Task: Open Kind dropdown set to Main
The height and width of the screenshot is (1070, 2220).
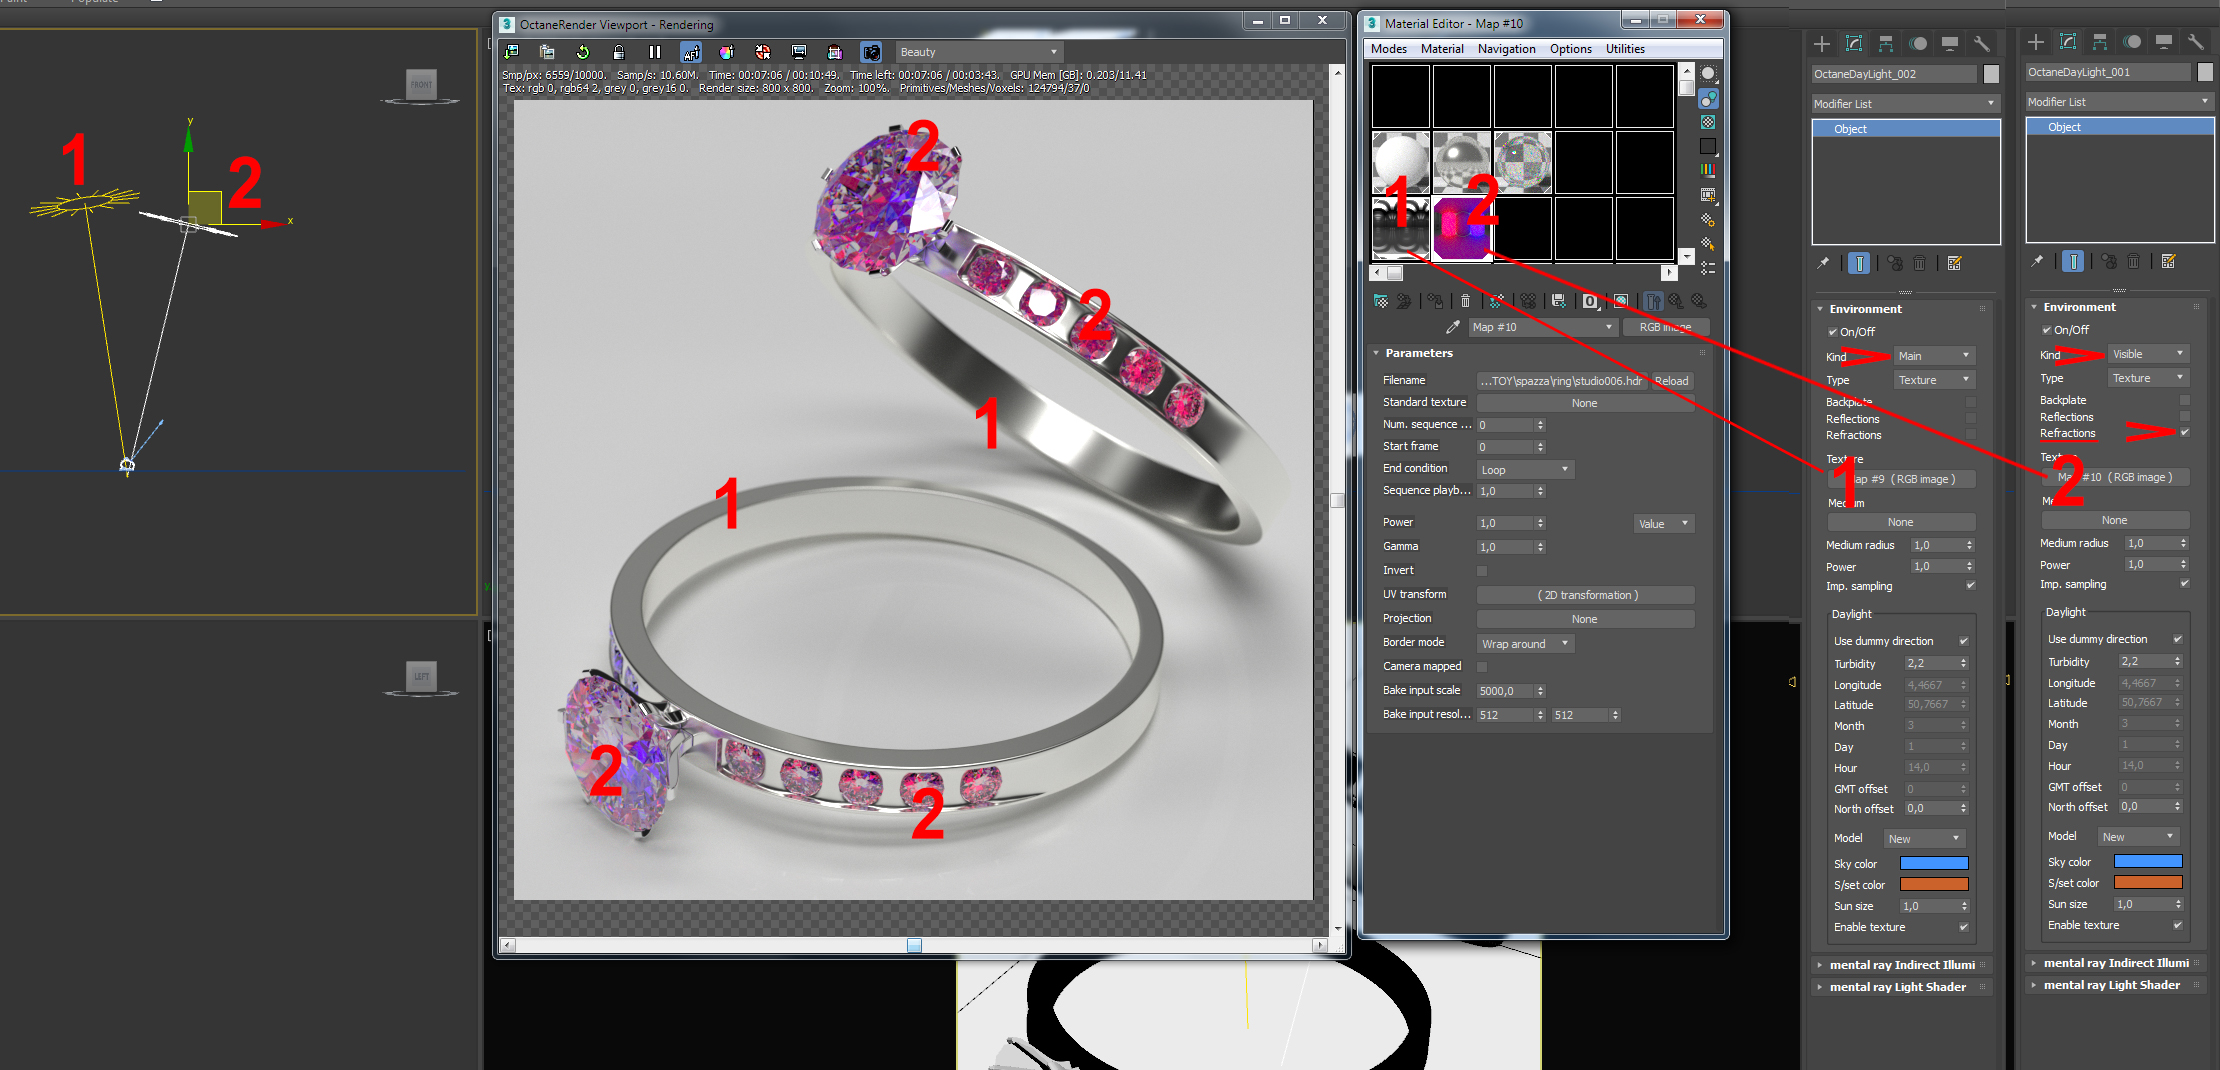Action: coord(1934,356)
